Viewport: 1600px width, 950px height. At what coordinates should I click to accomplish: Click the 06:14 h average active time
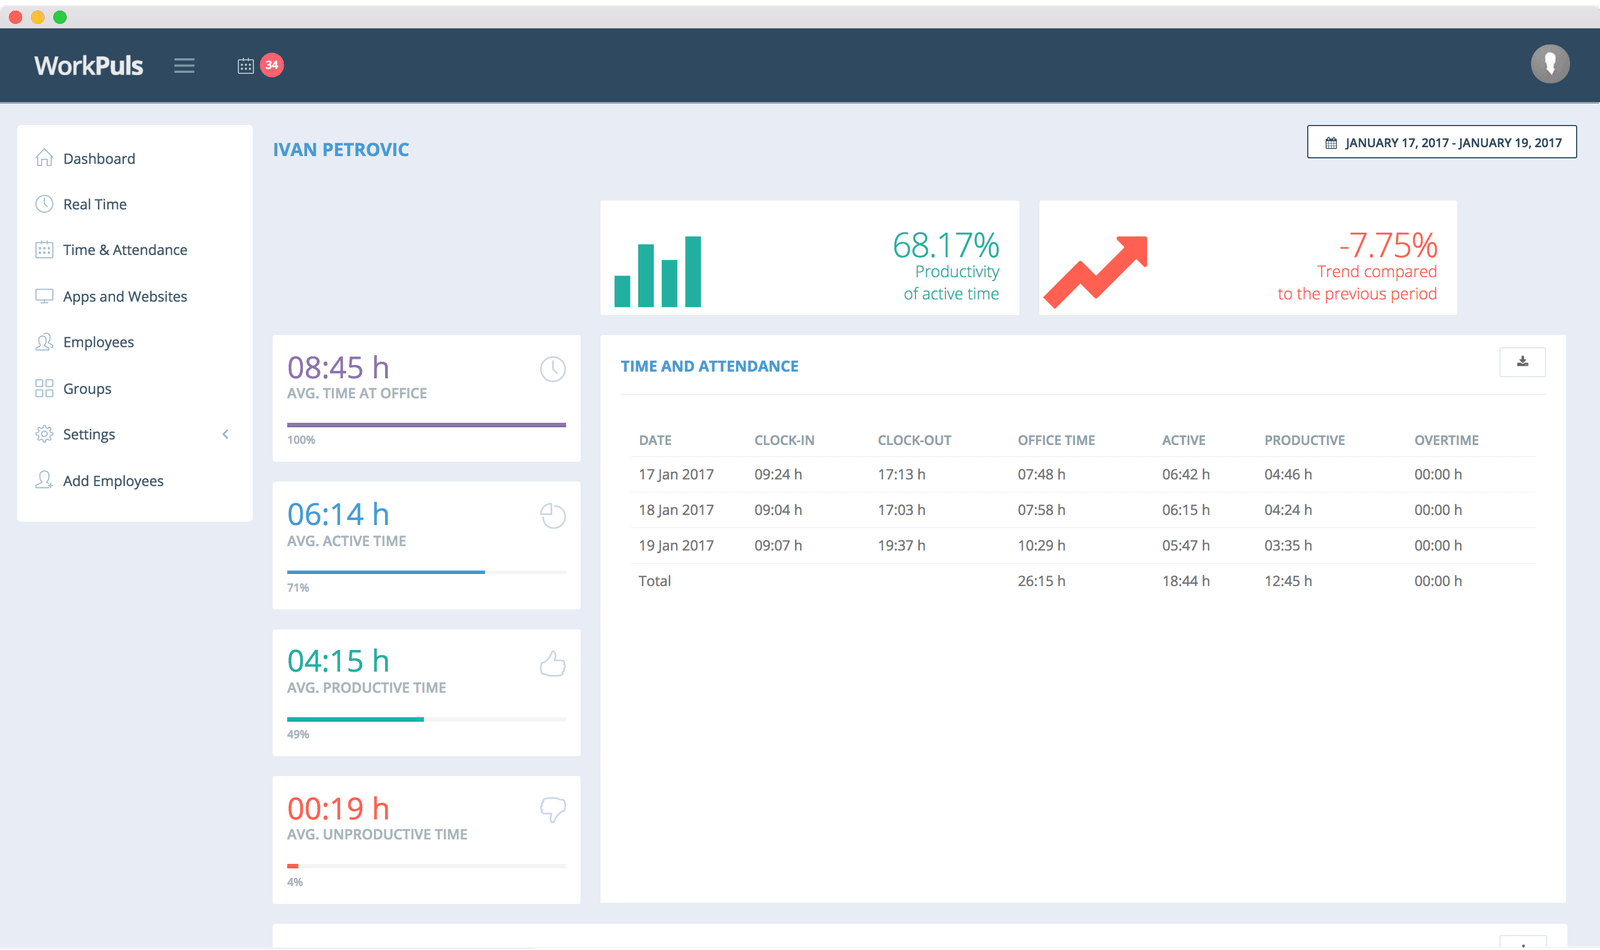tap(338, 515)
